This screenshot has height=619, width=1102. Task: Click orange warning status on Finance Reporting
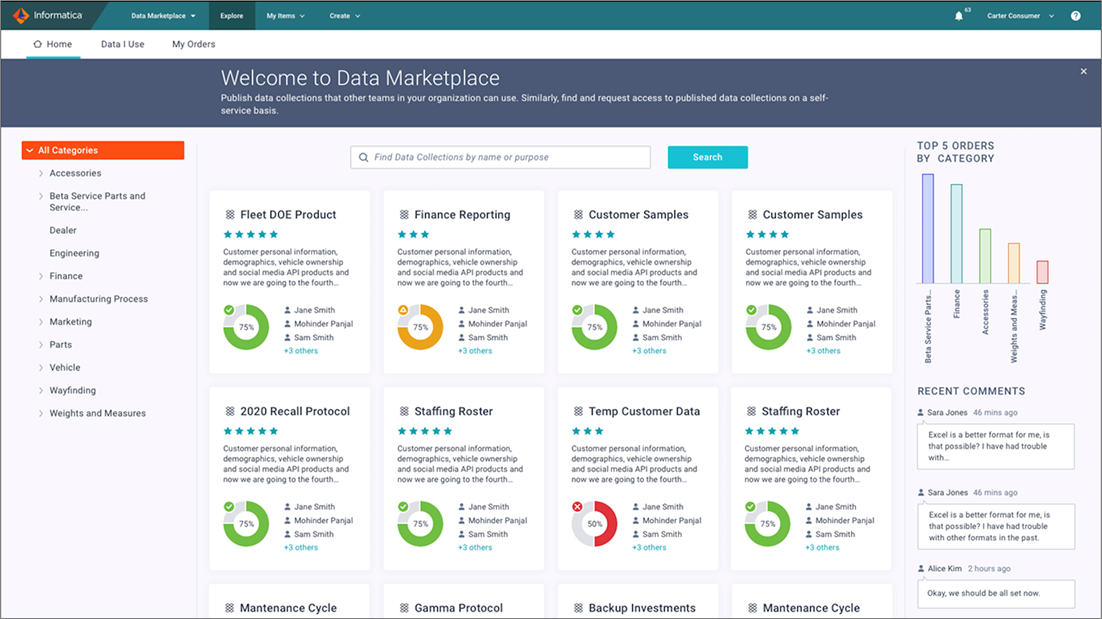[403, 310]
